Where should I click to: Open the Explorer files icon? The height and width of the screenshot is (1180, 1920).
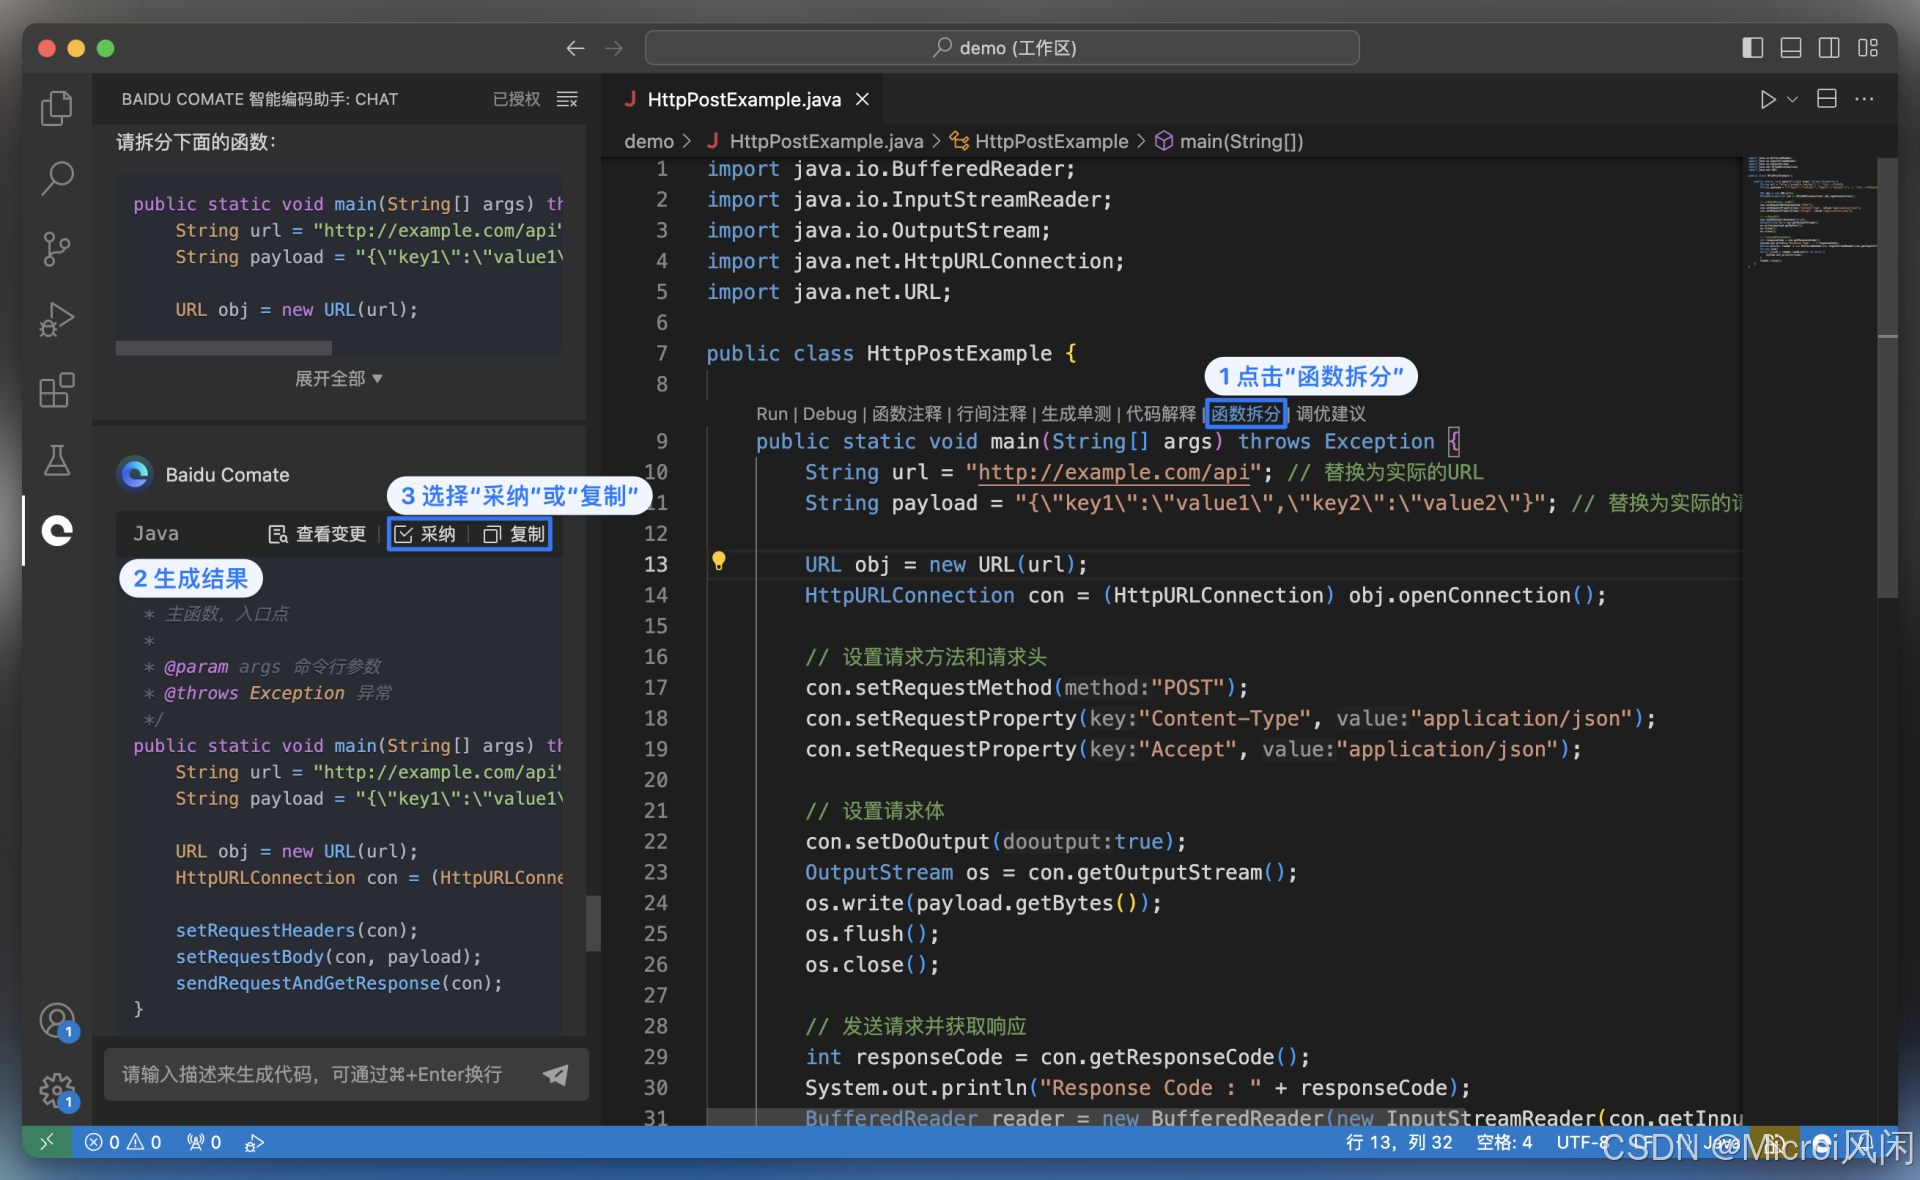[x=57, y=108]
